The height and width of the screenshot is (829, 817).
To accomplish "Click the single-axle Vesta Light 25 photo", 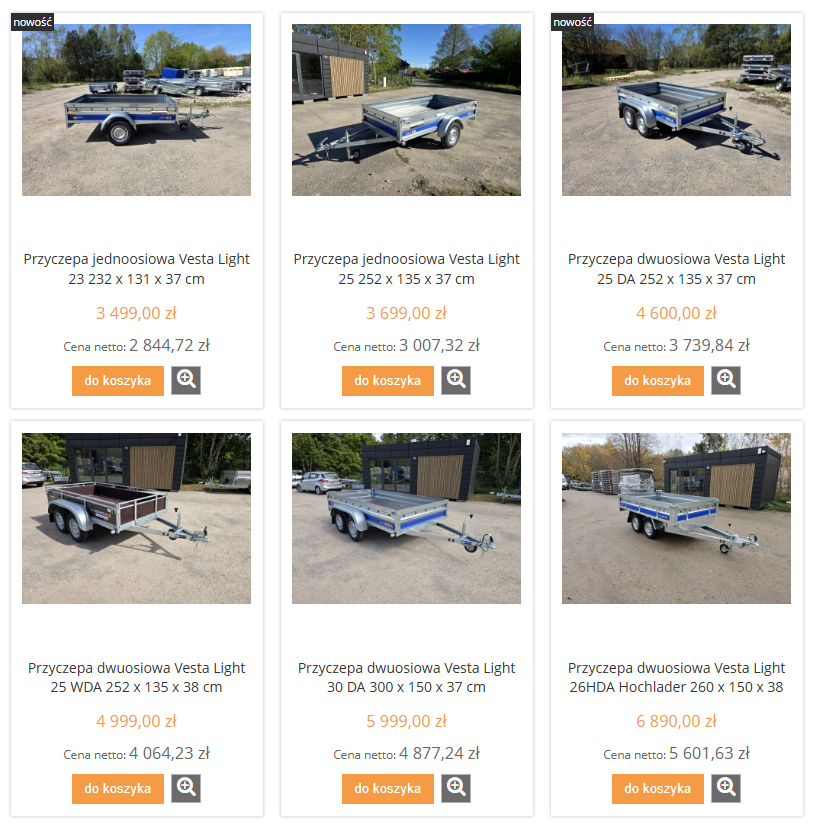I will pos(406,110).
